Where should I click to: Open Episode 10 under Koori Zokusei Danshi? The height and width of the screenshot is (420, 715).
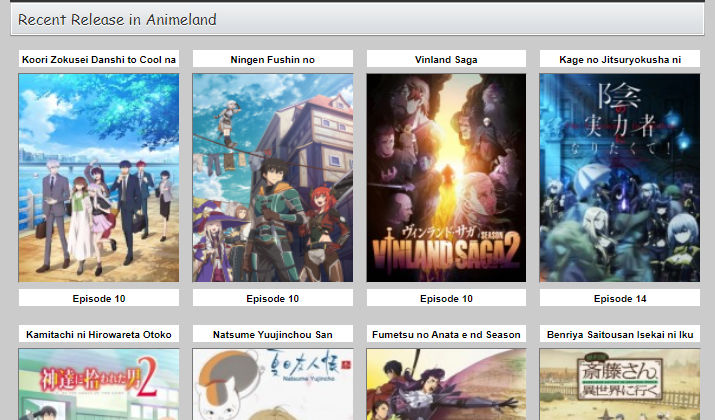[99, 299]
